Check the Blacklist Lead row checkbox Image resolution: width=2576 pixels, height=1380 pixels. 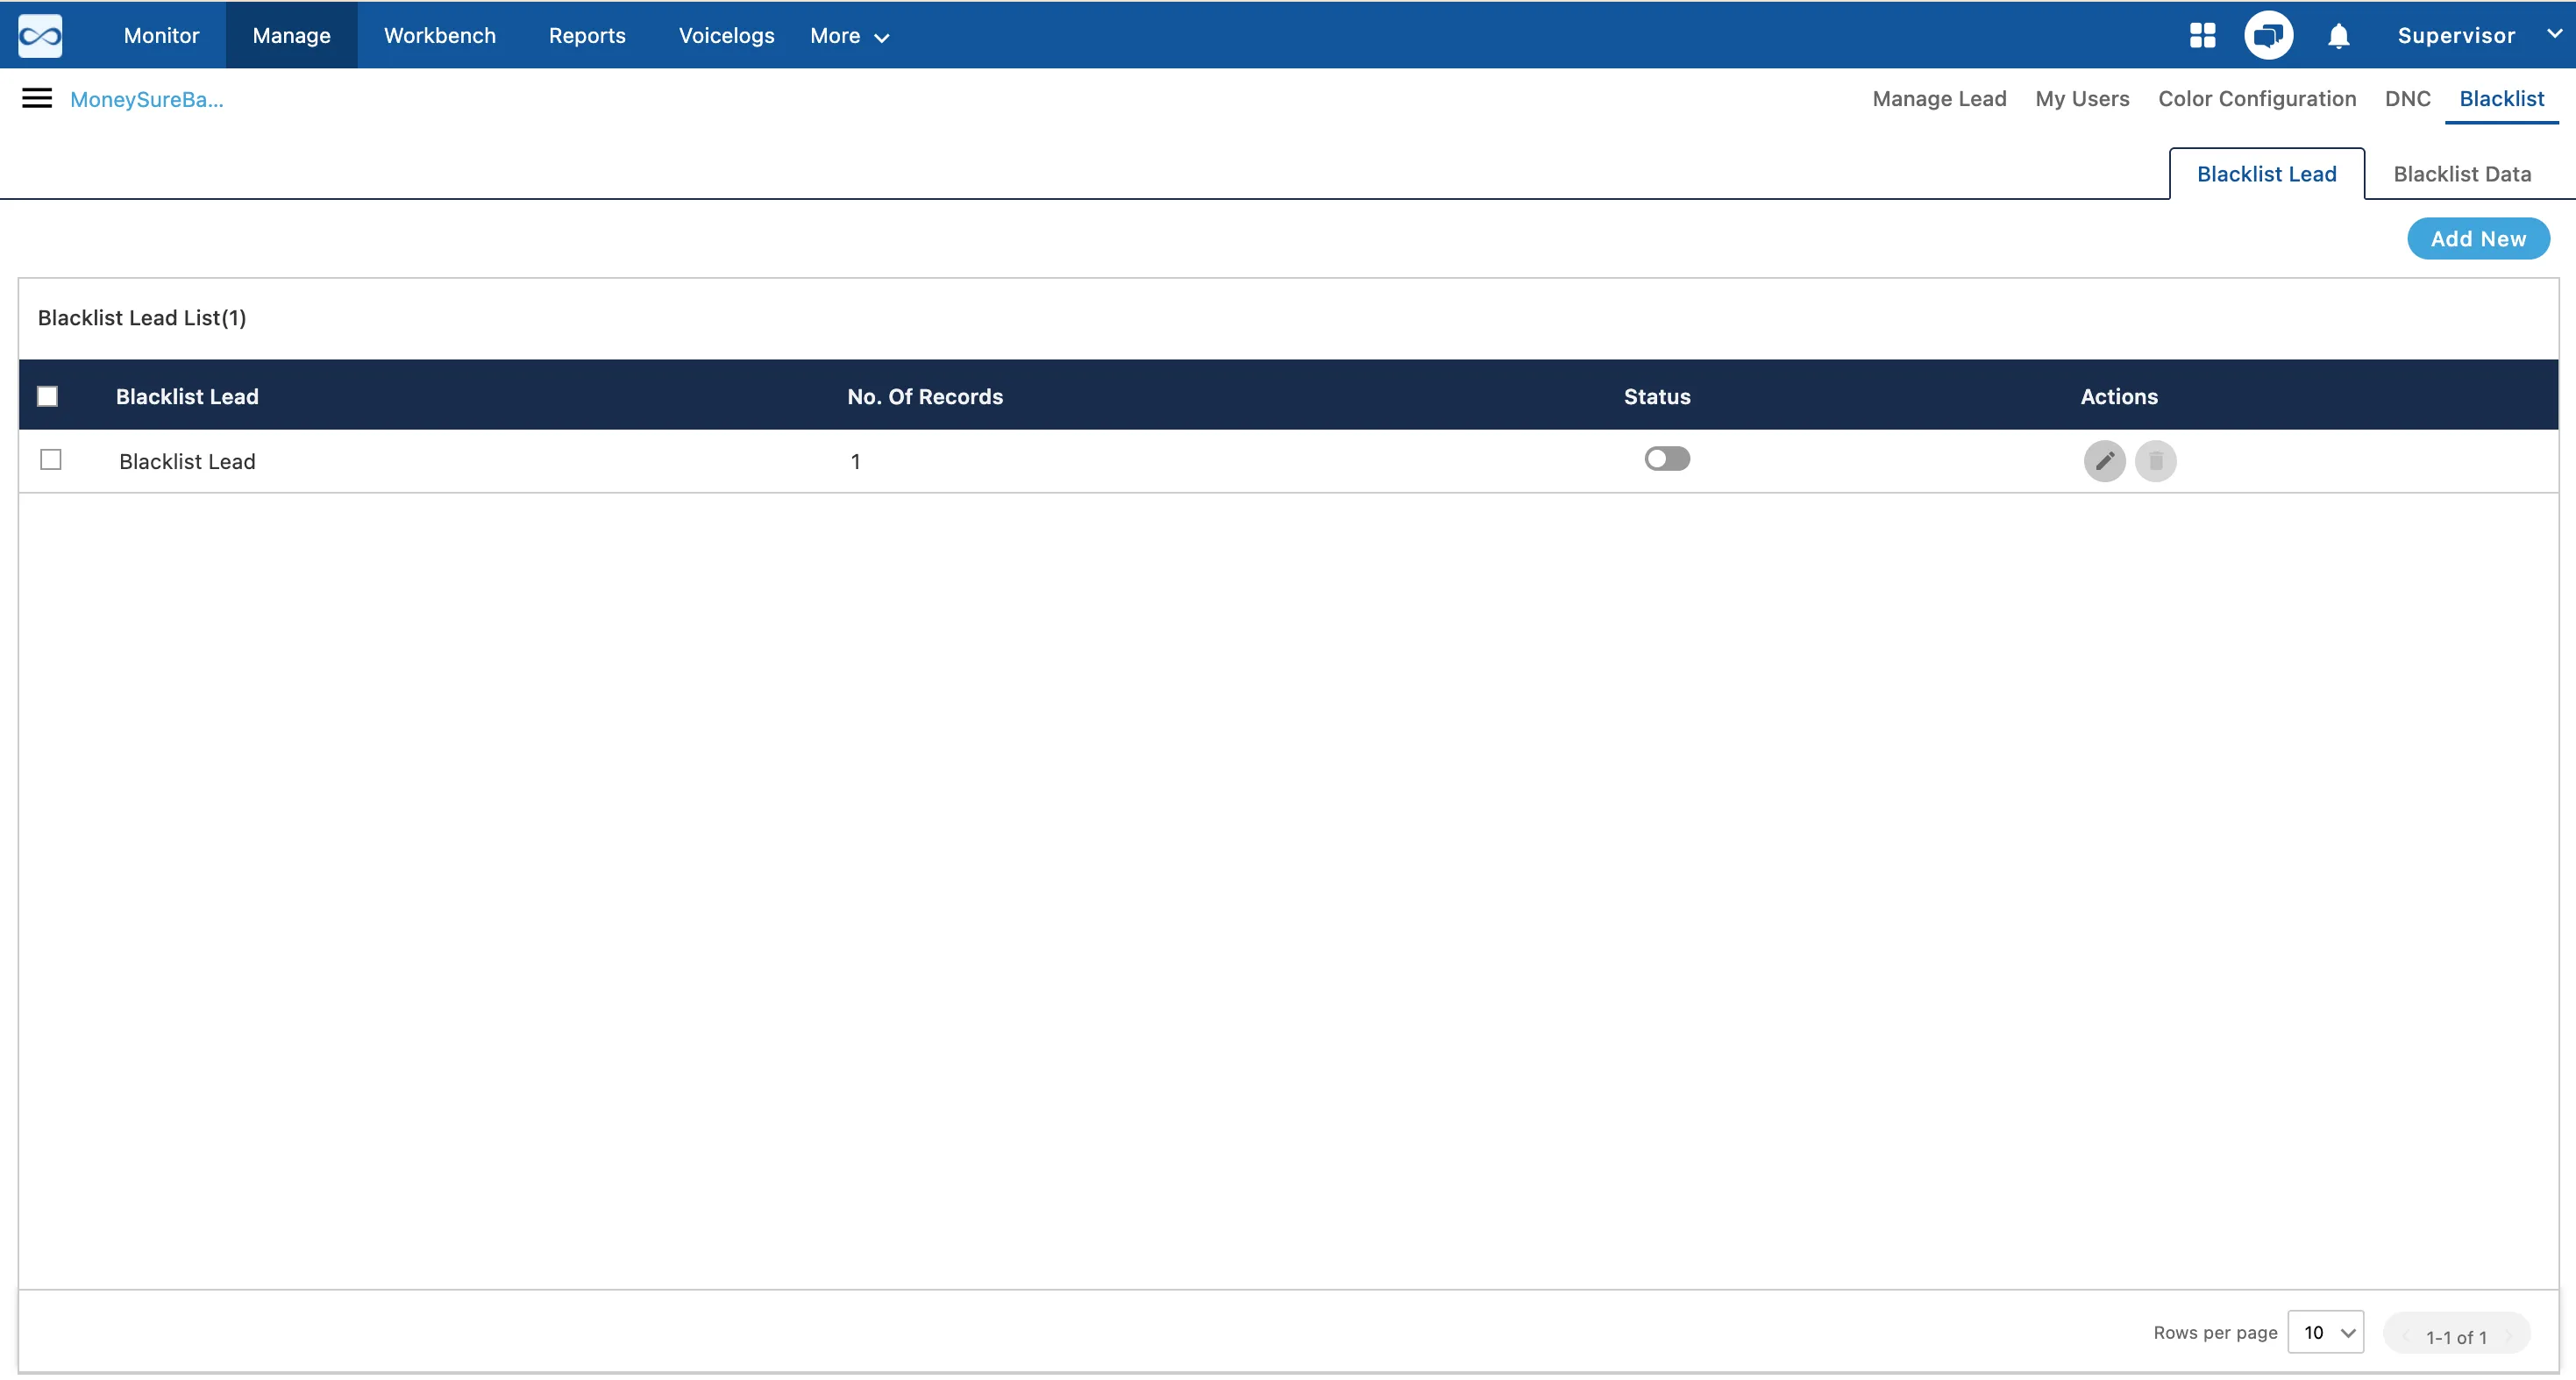pos(51,460)
